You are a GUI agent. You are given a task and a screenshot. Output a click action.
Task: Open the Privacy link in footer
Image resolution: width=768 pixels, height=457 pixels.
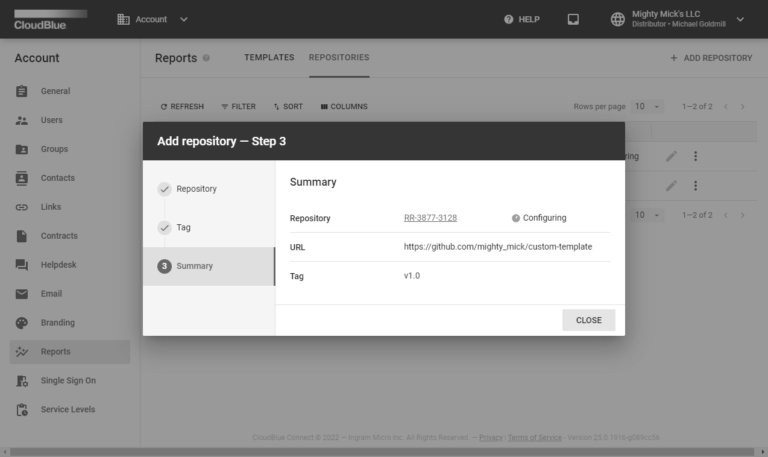pyautogui.click(x=491, y=437)
